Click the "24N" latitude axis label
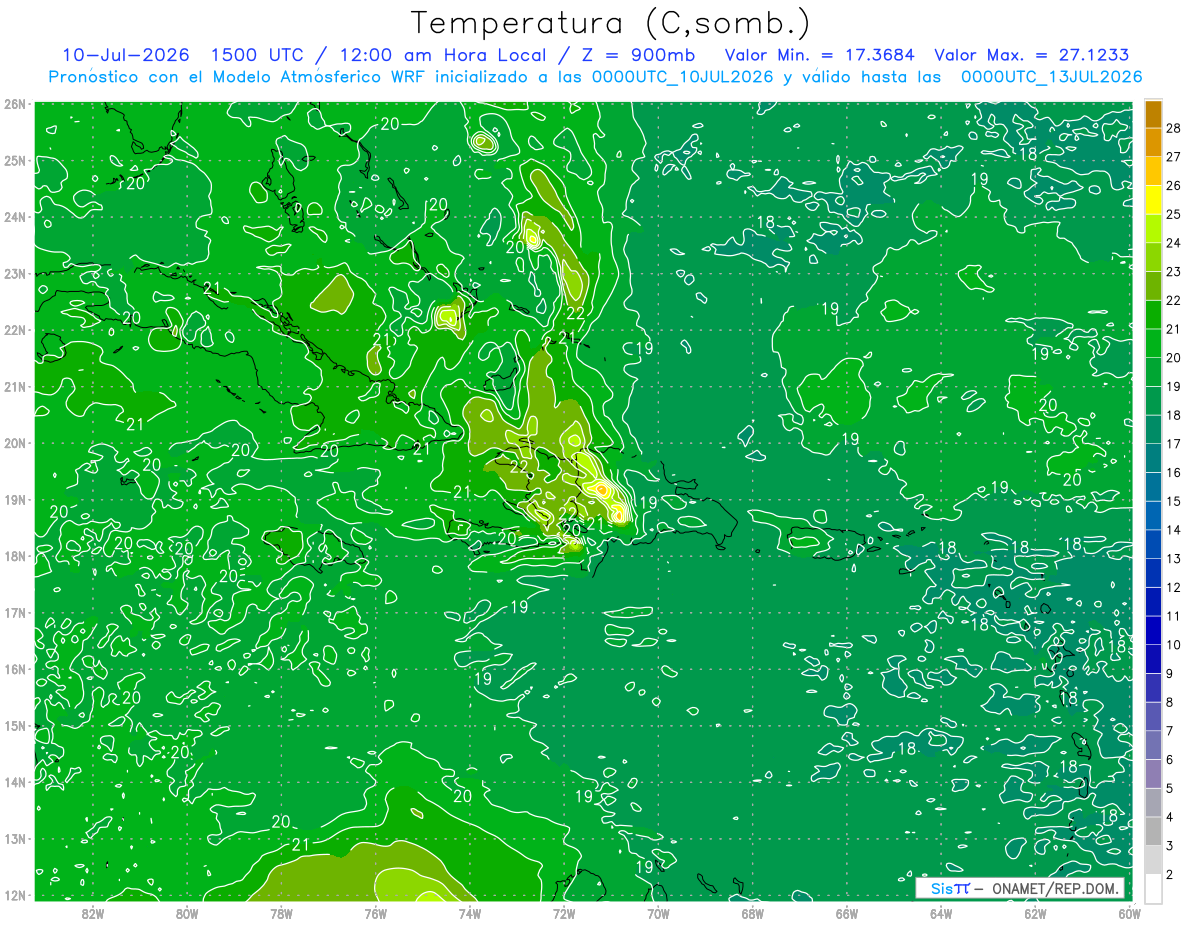Viewport: 1200px width, 927px height. click(15, 217)
